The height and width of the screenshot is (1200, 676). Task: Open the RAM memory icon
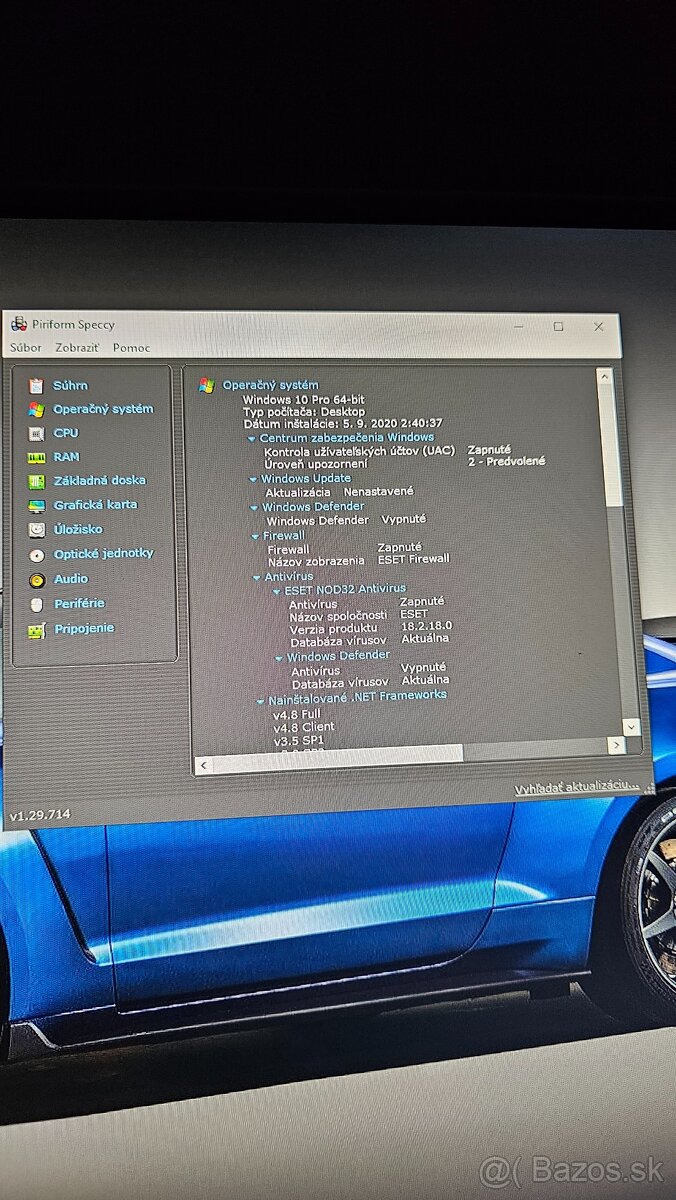coord(36,457)
